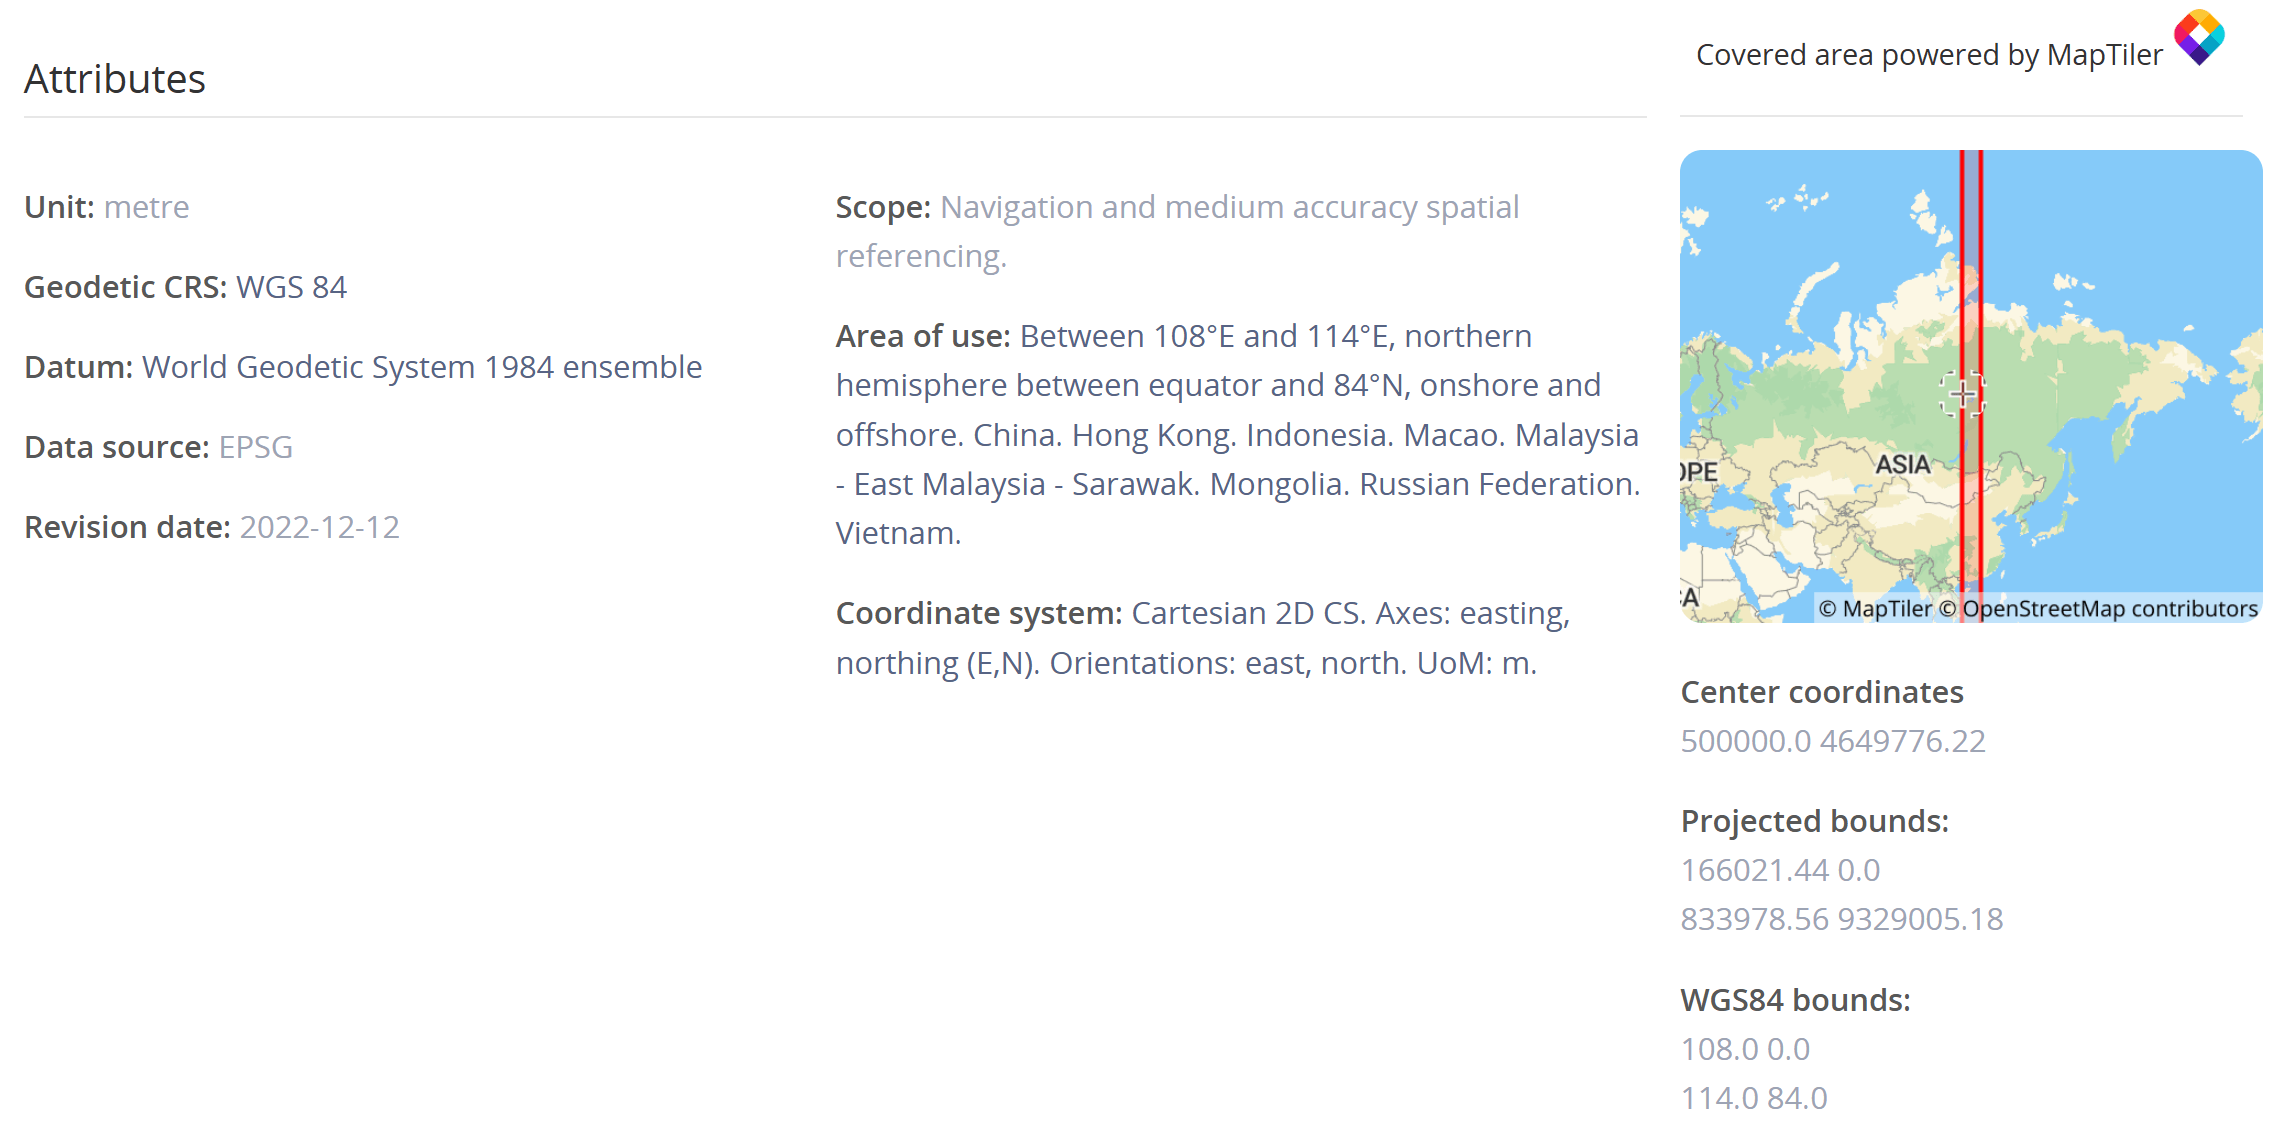Click the WGS84 bounds value 108.0 0.0
Screen dimensions: 2280x1128
click(1745, 1049)
